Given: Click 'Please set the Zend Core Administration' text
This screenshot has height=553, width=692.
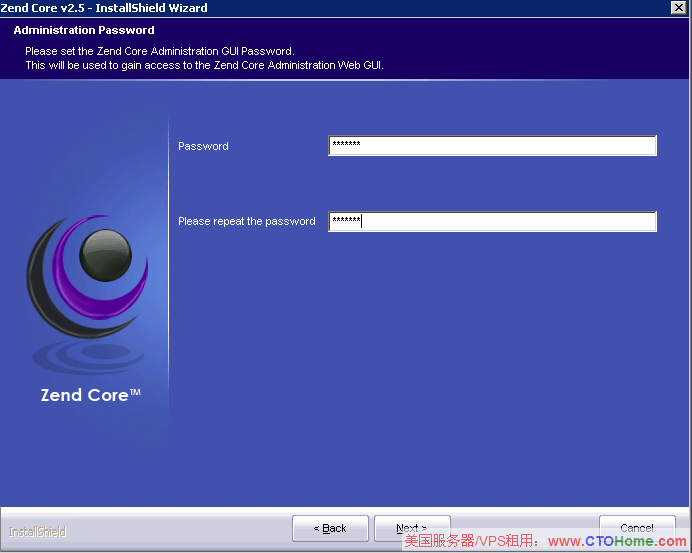Looking at the screenshot, I should (160, 51).
